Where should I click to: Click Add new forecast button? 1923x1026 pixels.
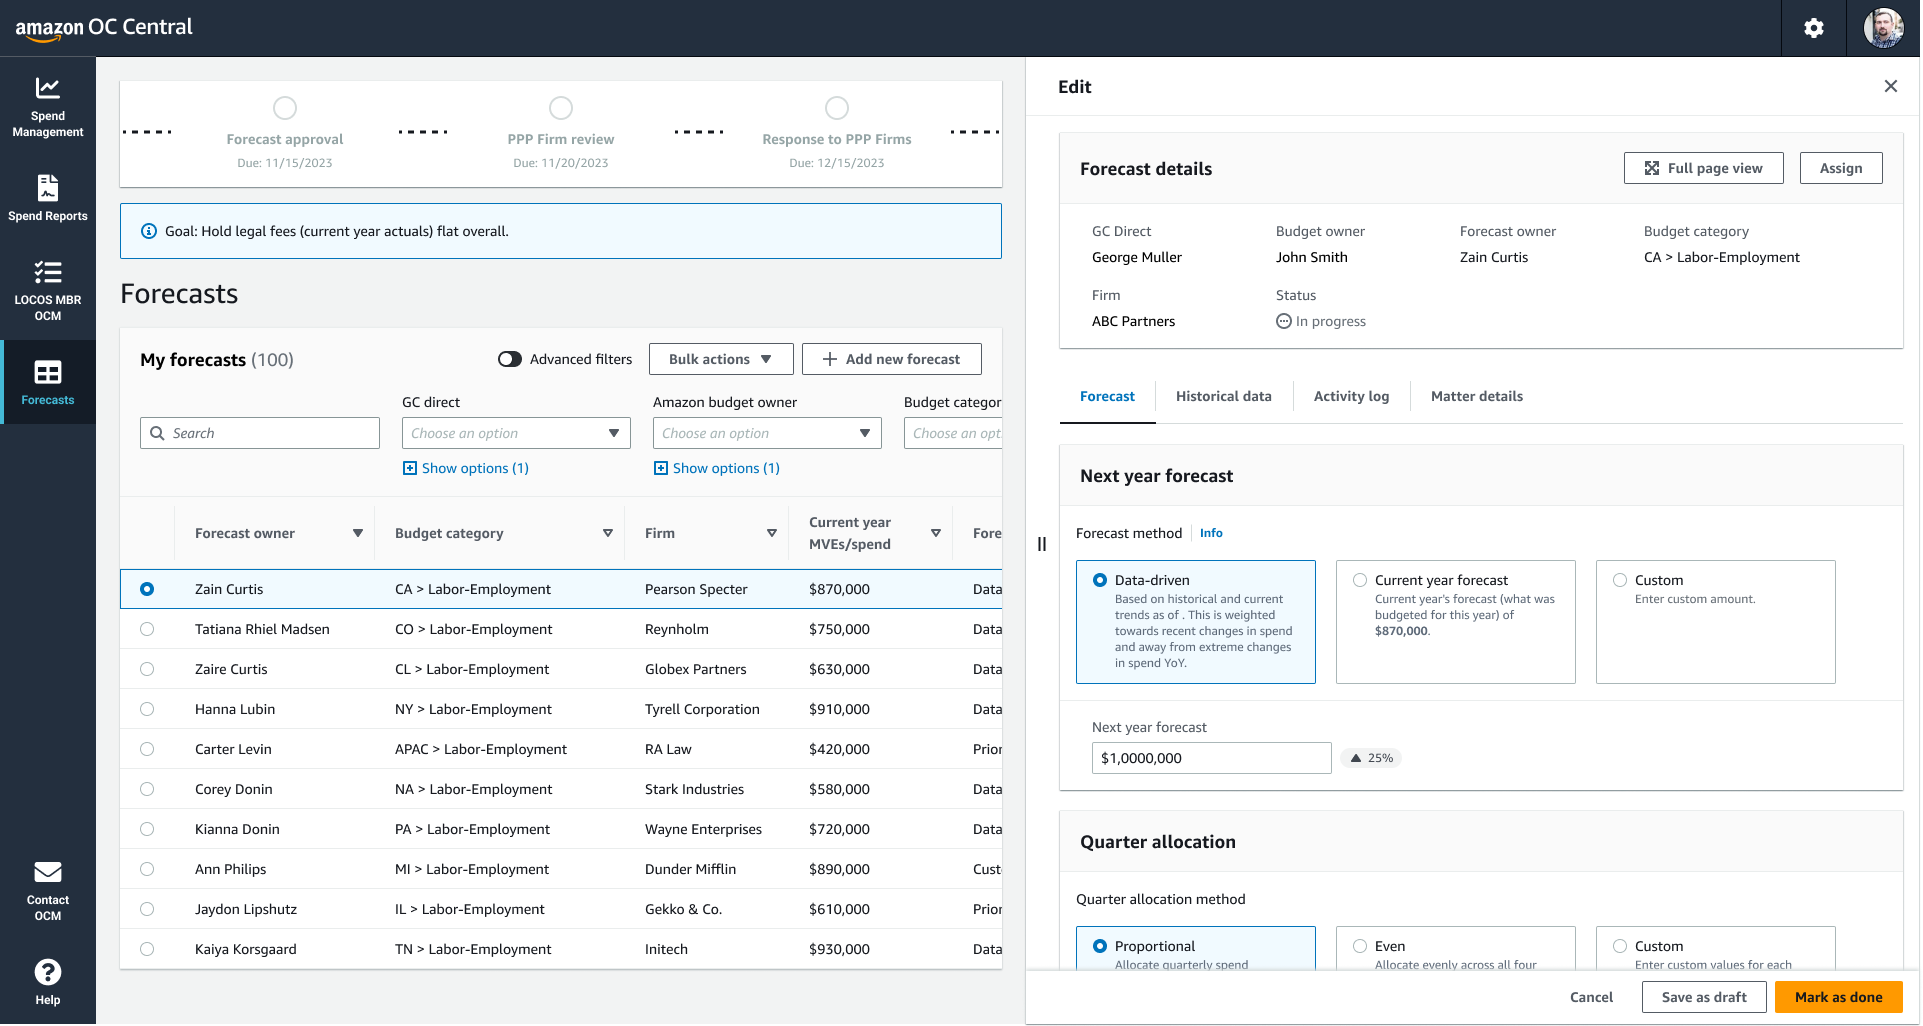click(892, 359)
